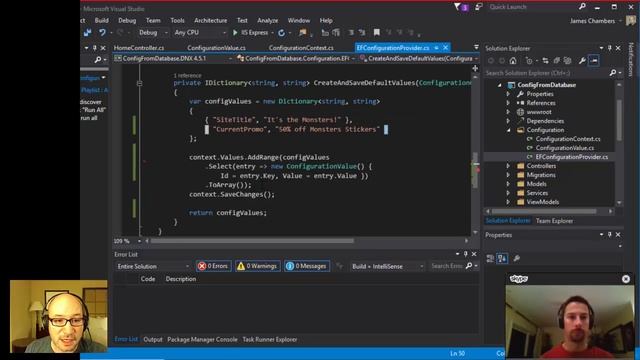Click the Property Pages wrench icon
640x360 pixels.
coord(516,258)
